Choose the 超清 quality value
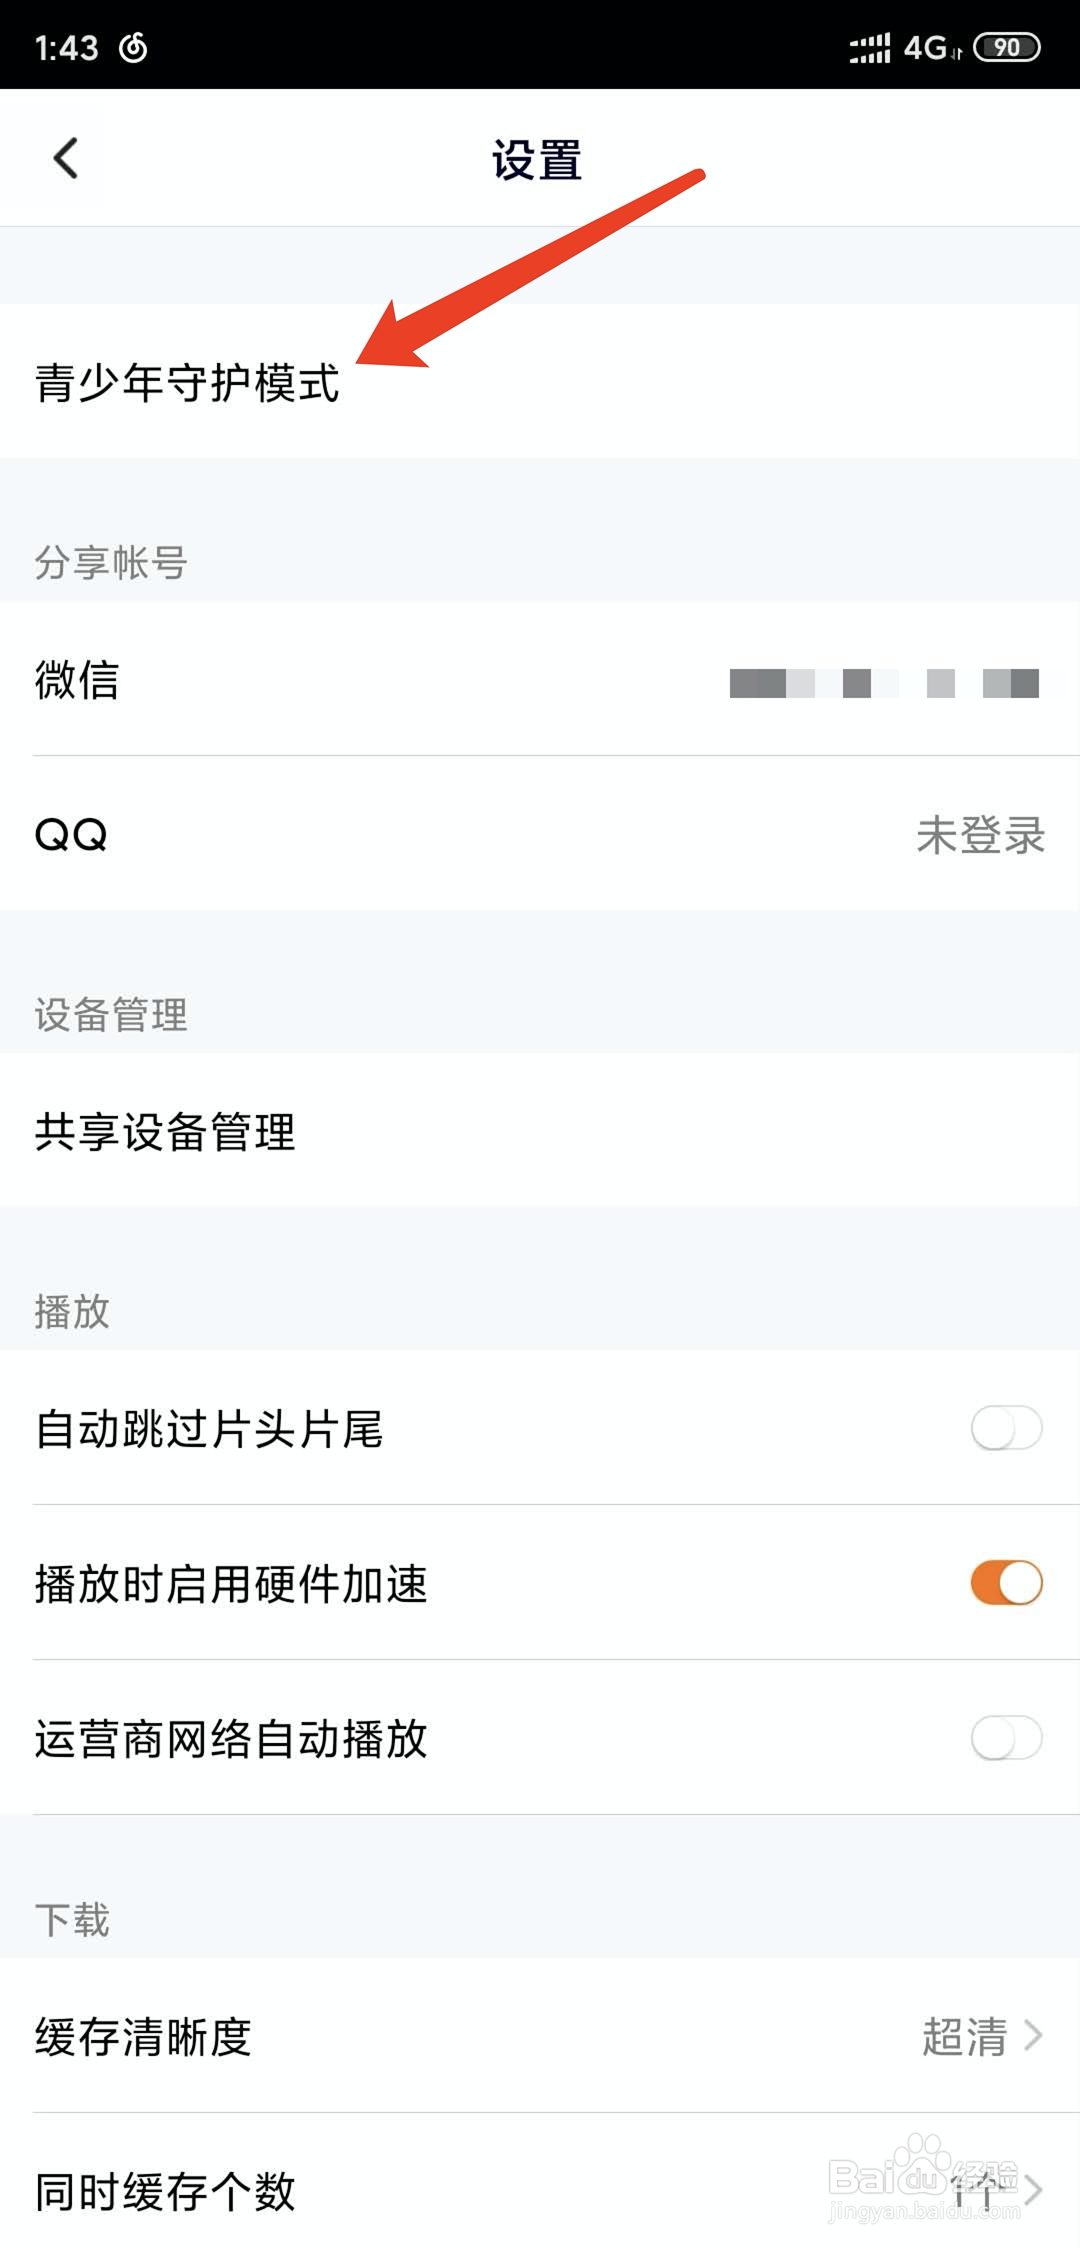1080x2248 pixels. pyautogui.click(x=964, y=2036)
